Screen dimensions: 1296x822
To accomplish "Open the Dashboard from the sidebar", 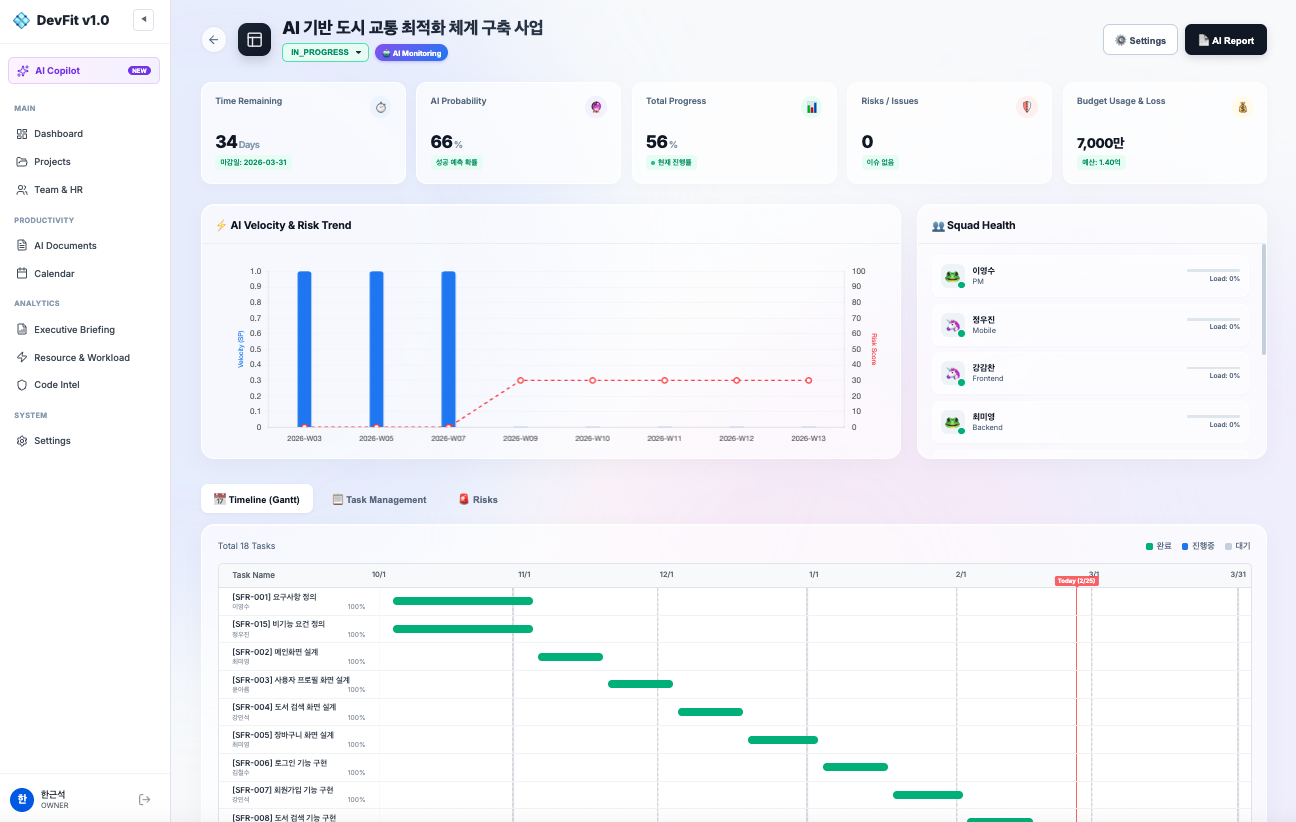I will 60,133.
